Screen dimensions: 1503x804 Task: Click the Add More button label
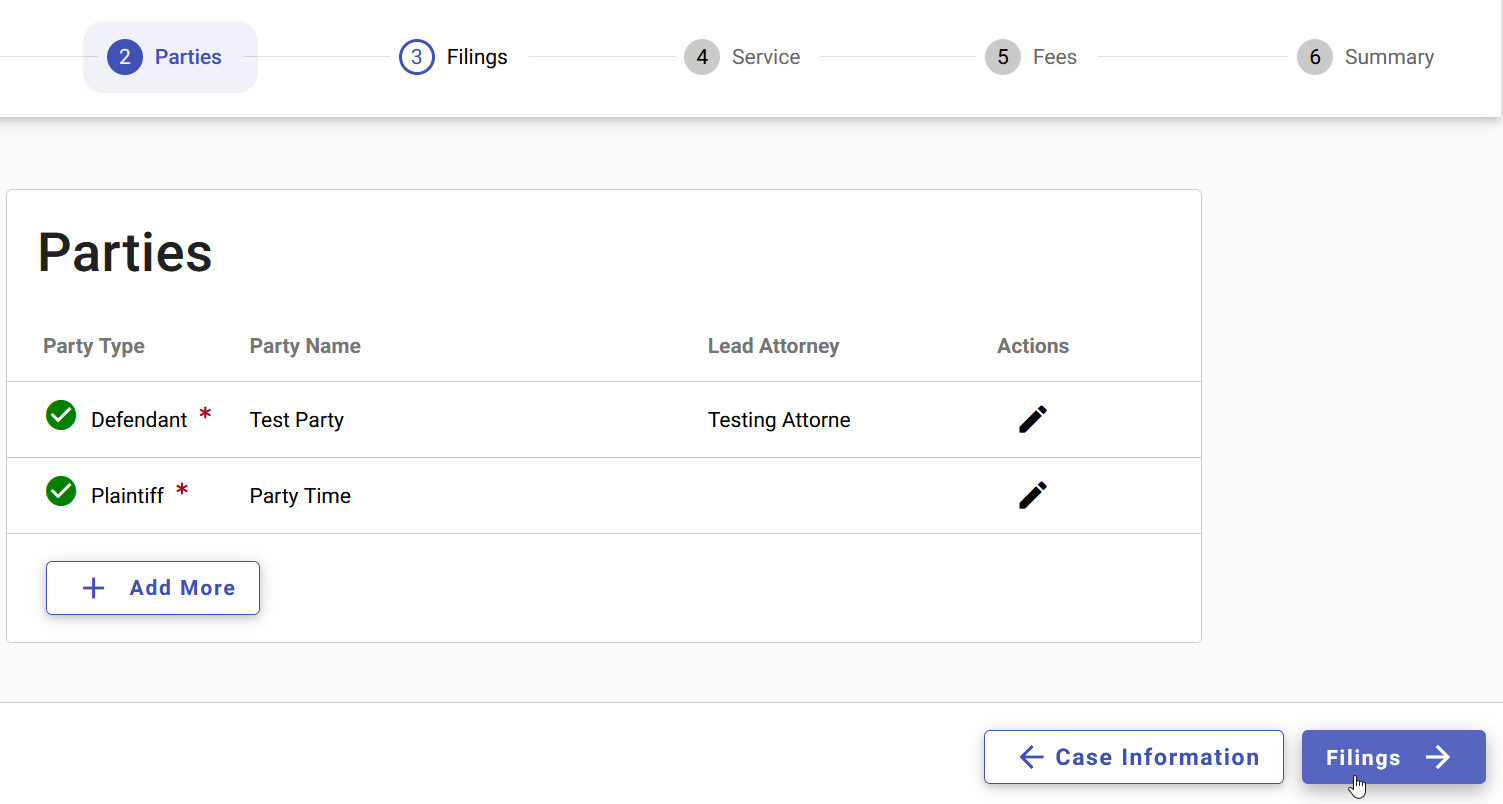click(182, 588)
